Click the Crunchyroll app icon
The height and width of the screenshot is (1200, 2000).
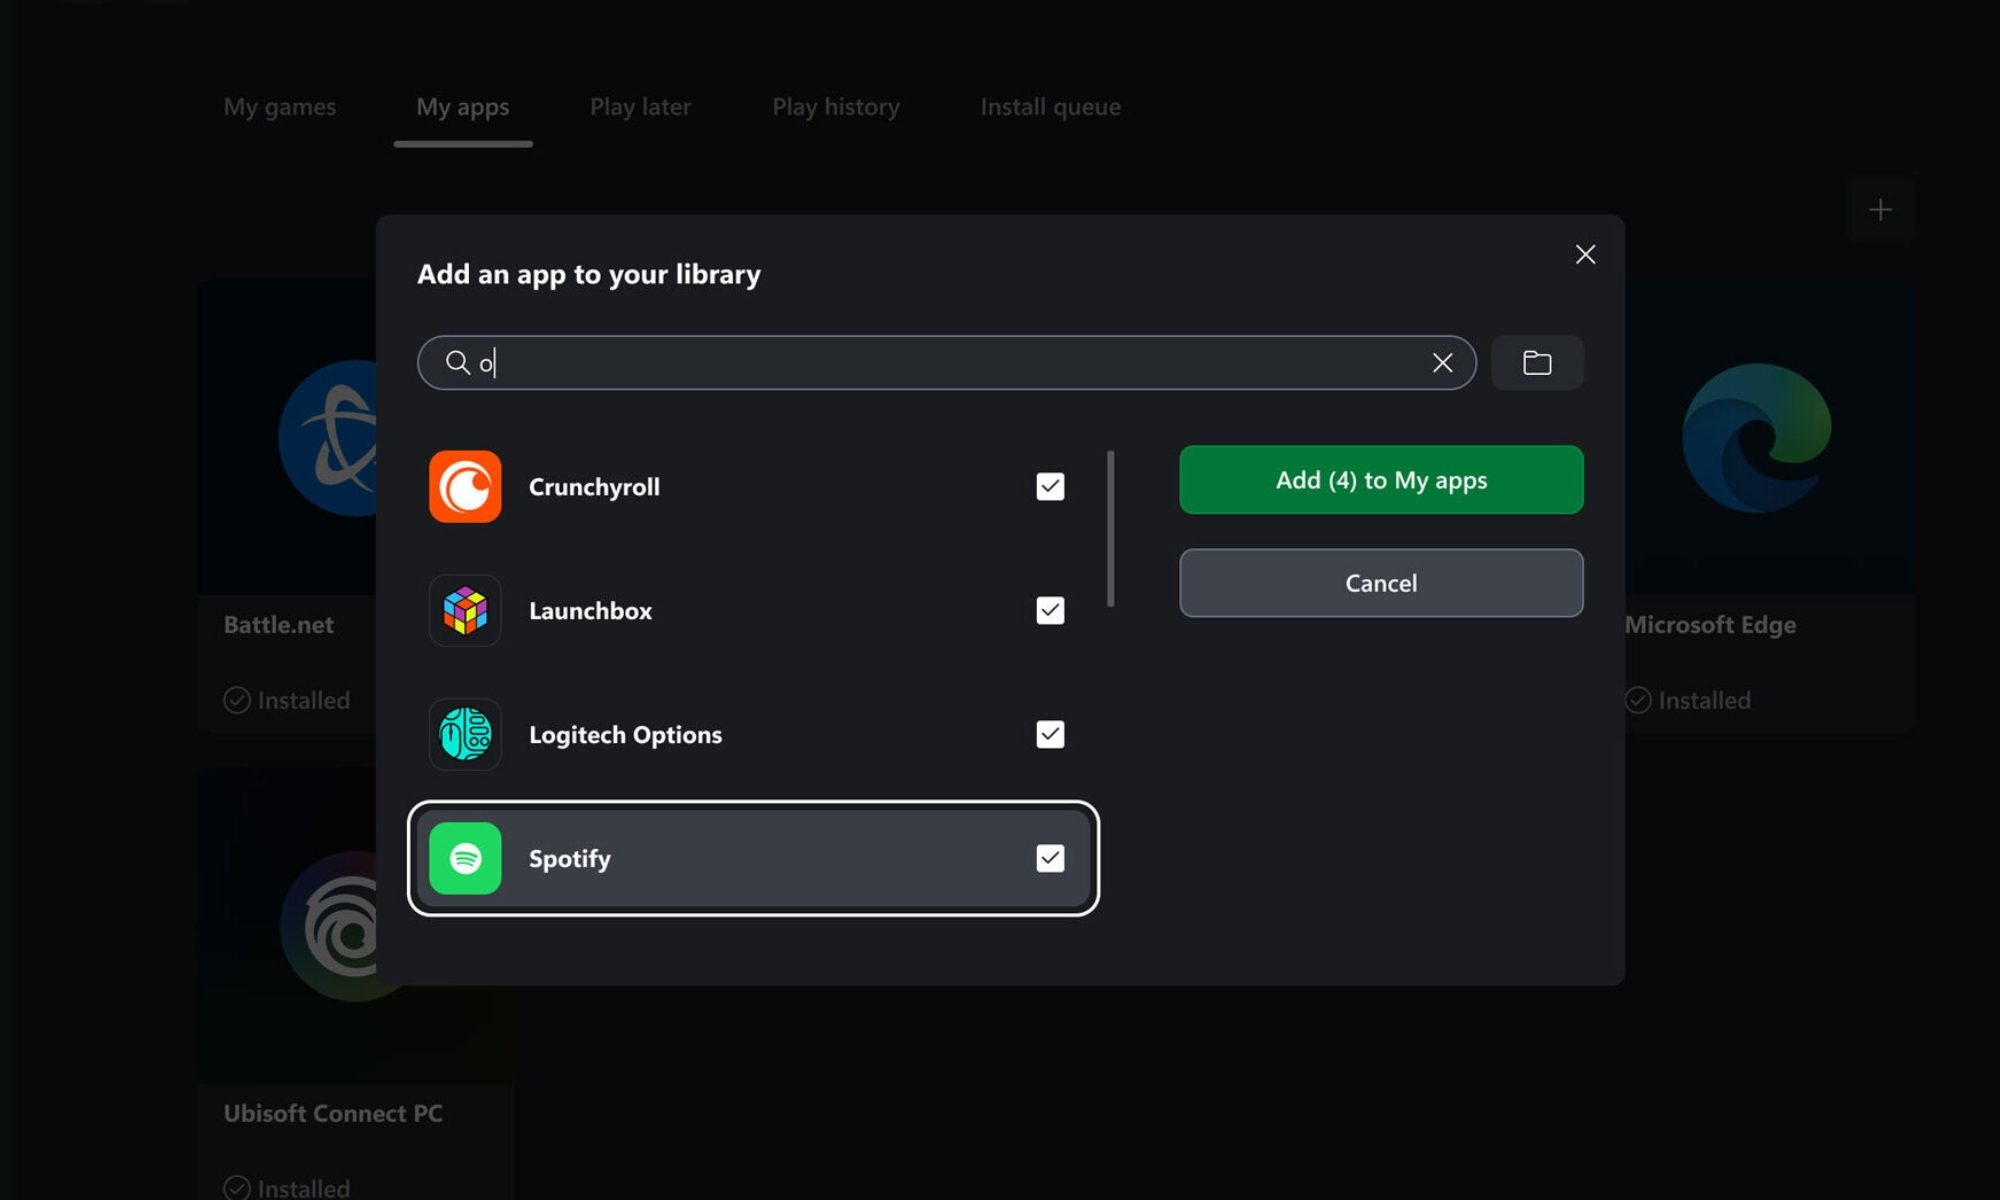(x=465, y=487)
